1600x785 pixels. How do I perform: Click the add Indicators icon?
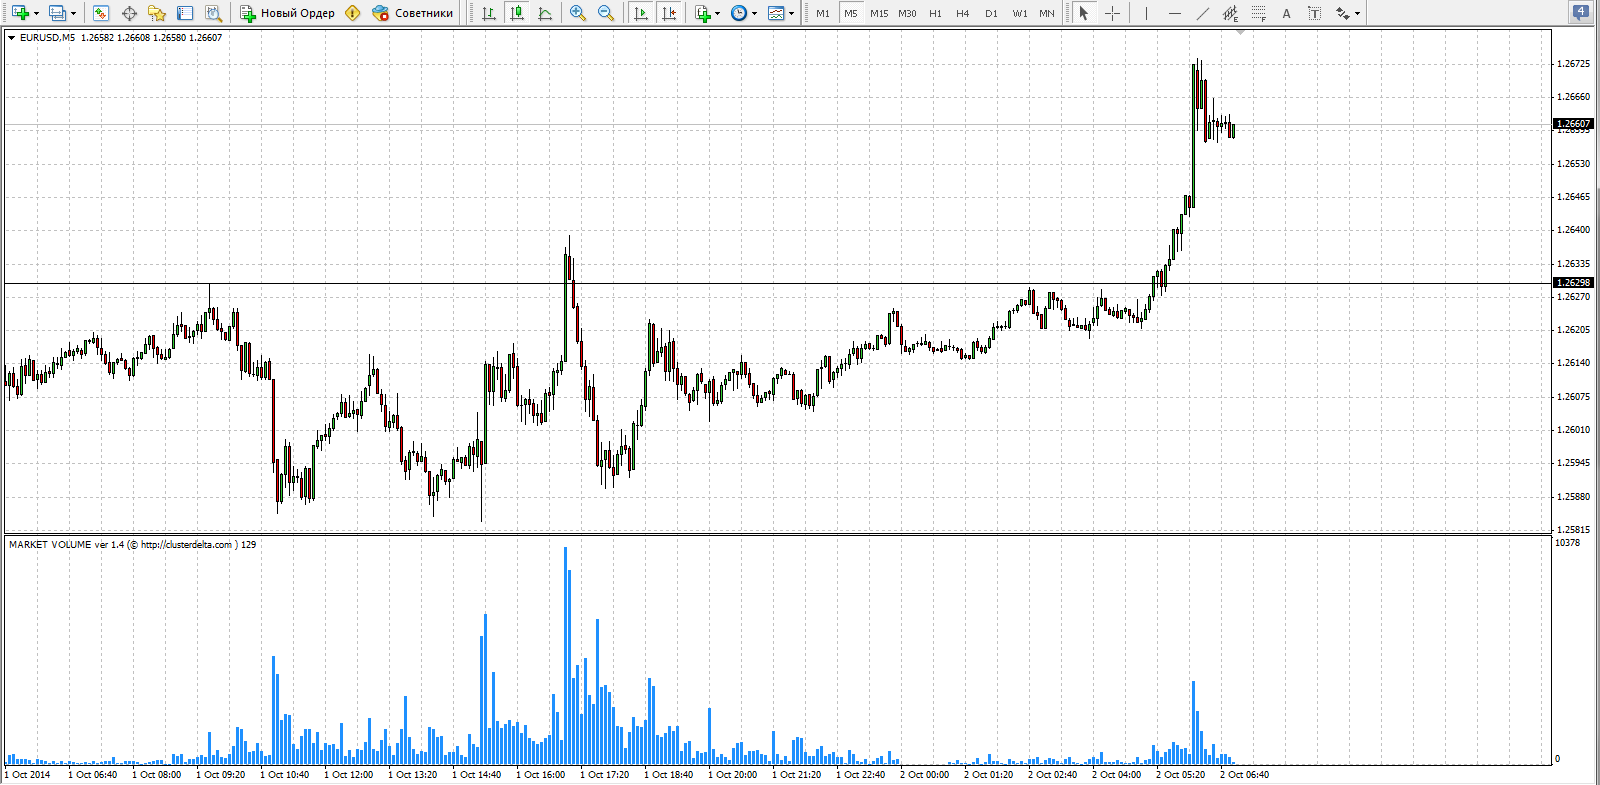click(x=702, y=13)
